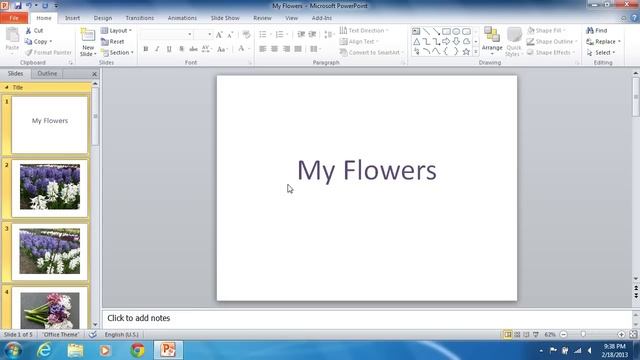This screenshot has height=360, width=640.
Task: Collapse the Title section
Action: 7,87
